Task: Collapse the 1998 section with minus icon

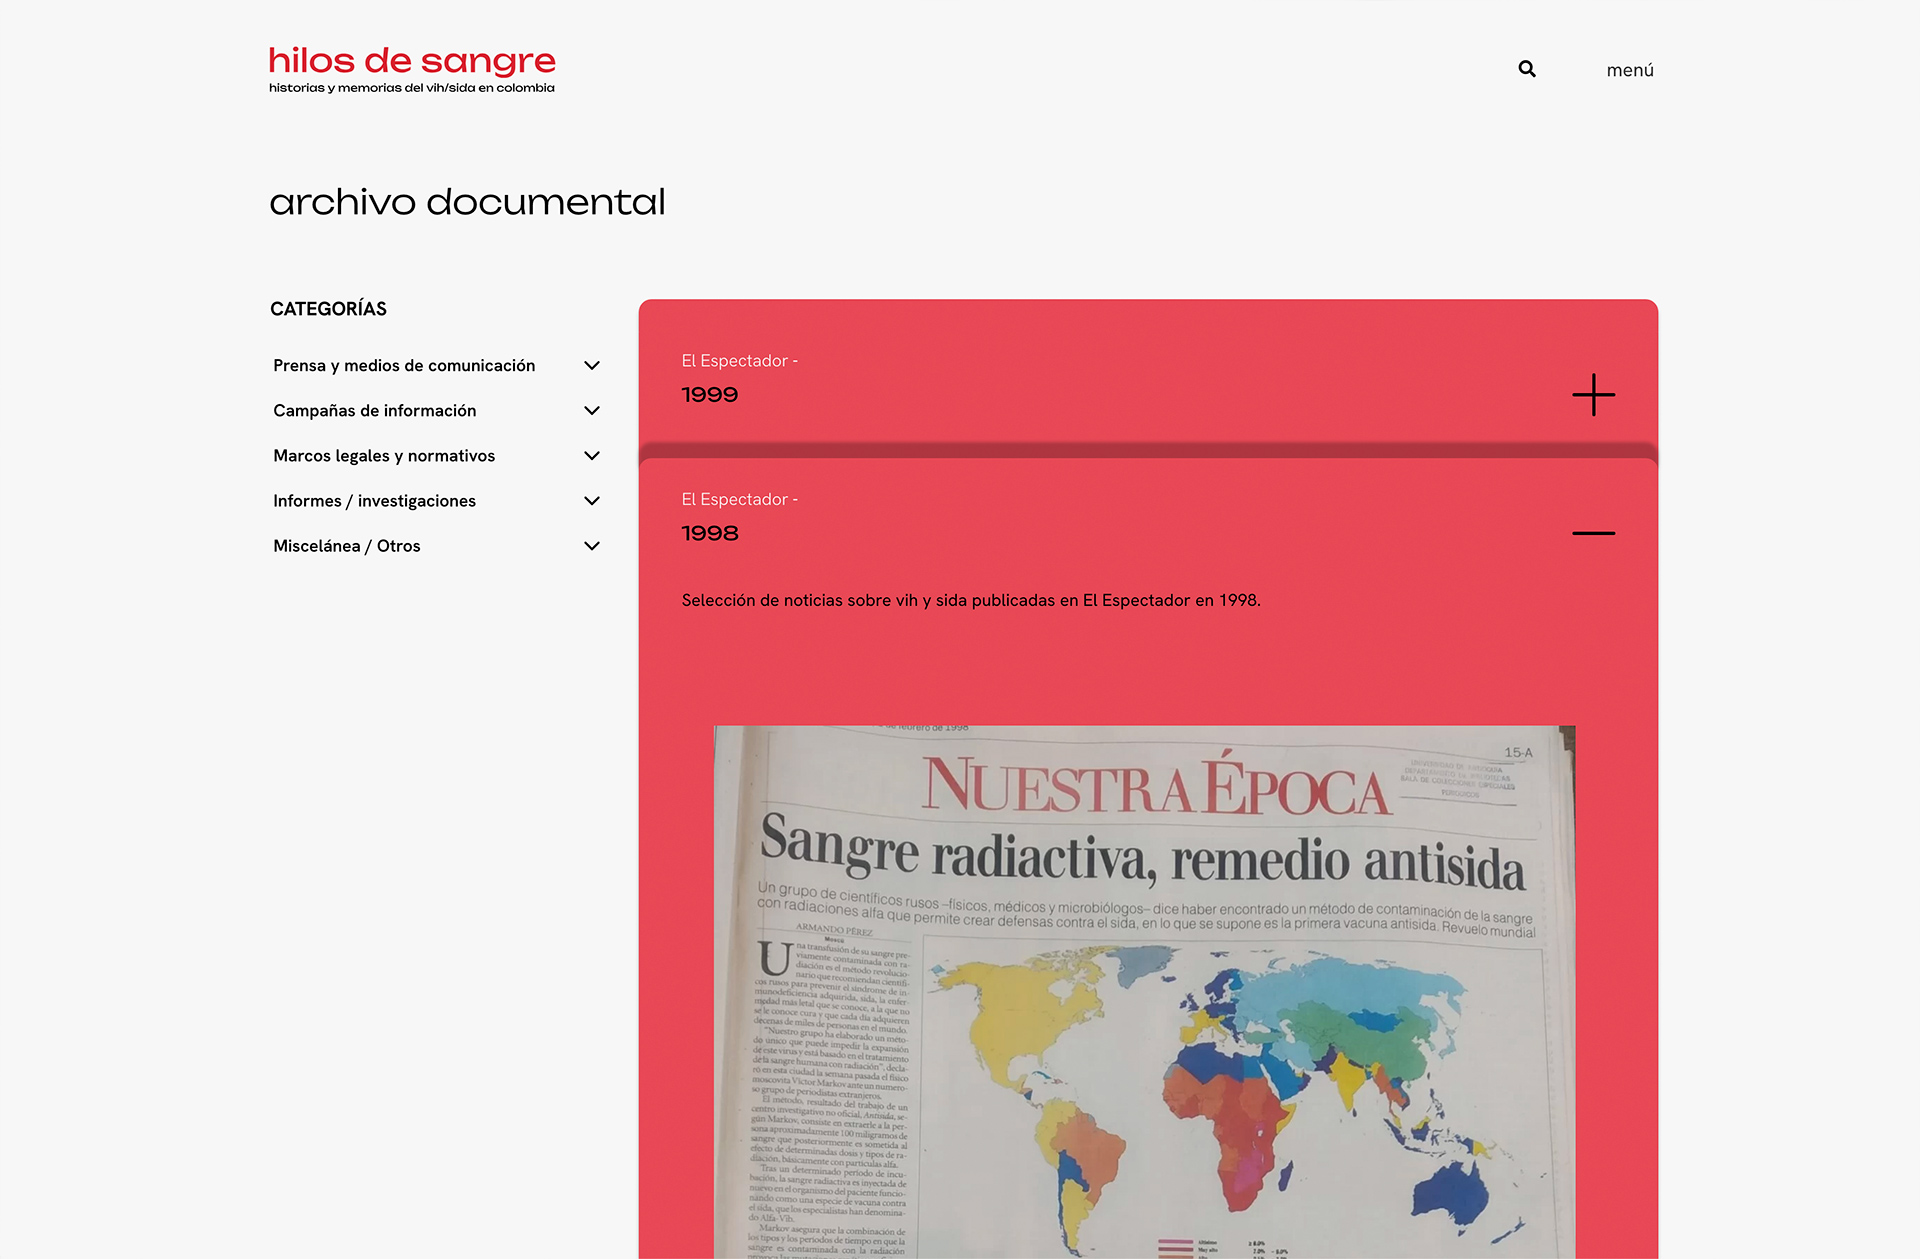Action: (x=1593, y=533)
